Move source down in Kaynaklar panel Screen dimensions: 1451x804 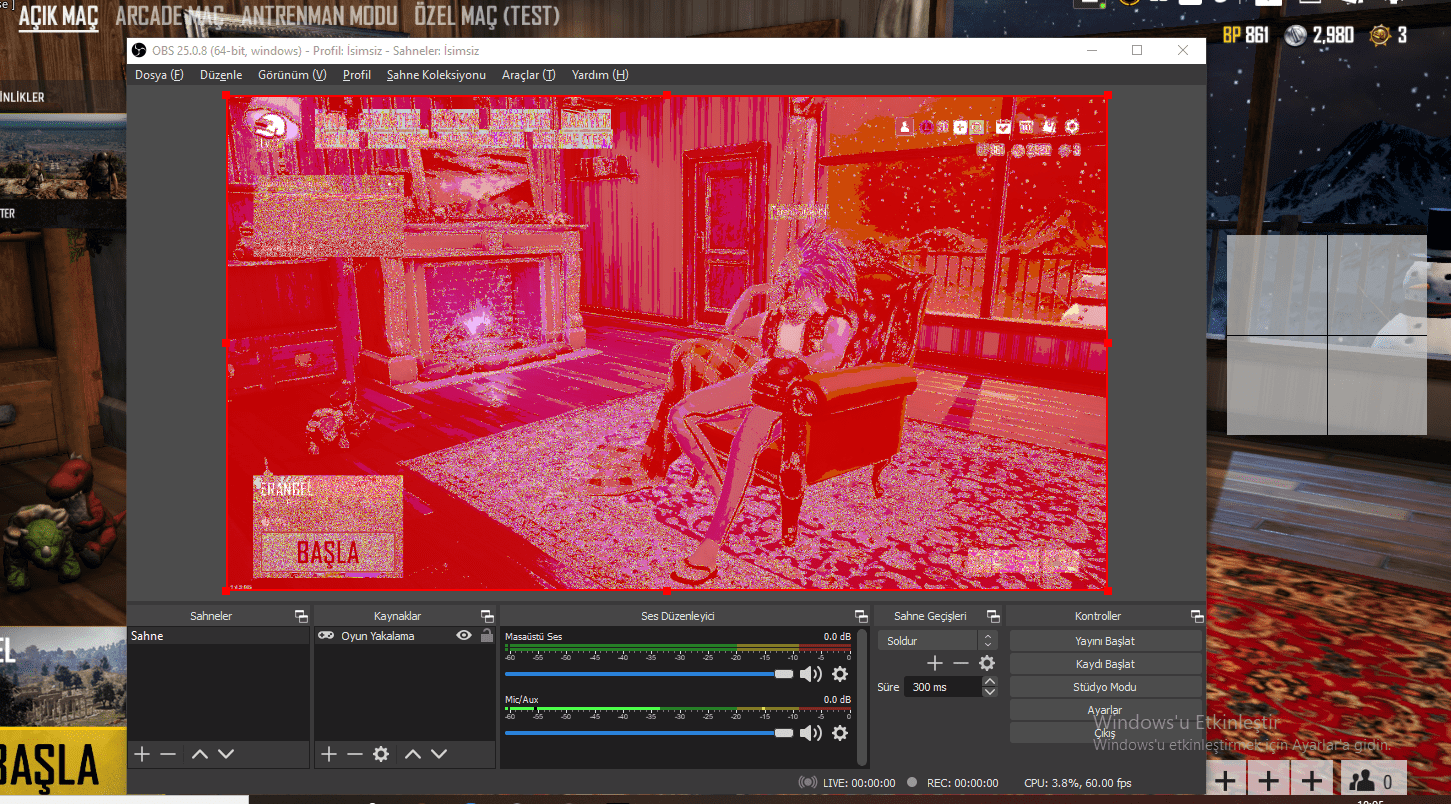coord(439,754)
